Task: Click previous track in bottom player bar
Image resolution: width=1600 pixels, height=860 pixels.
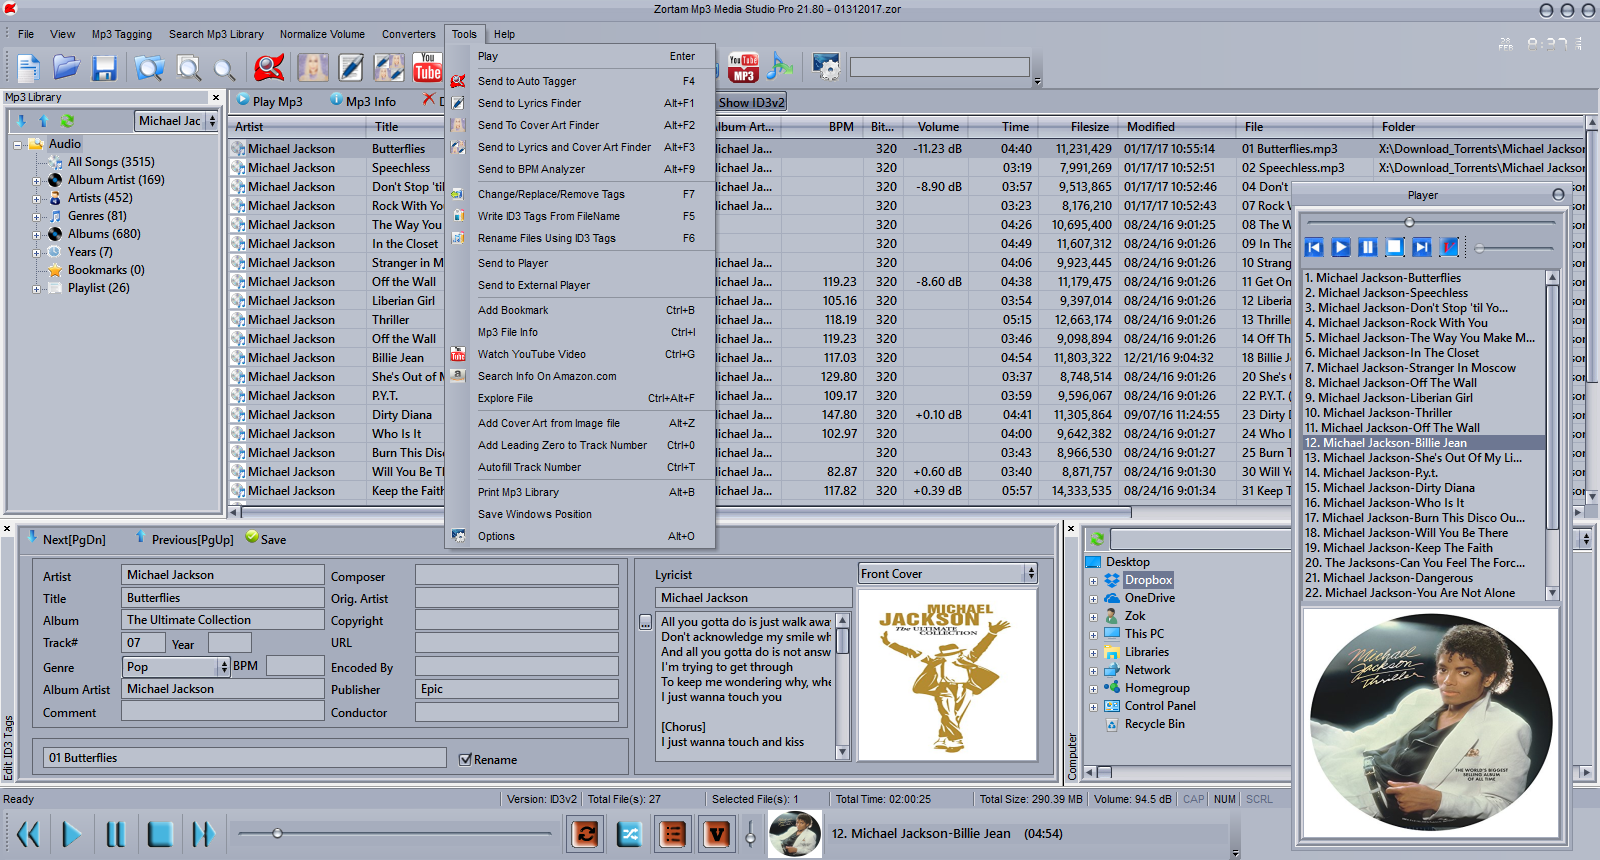Action: point(28,834)
